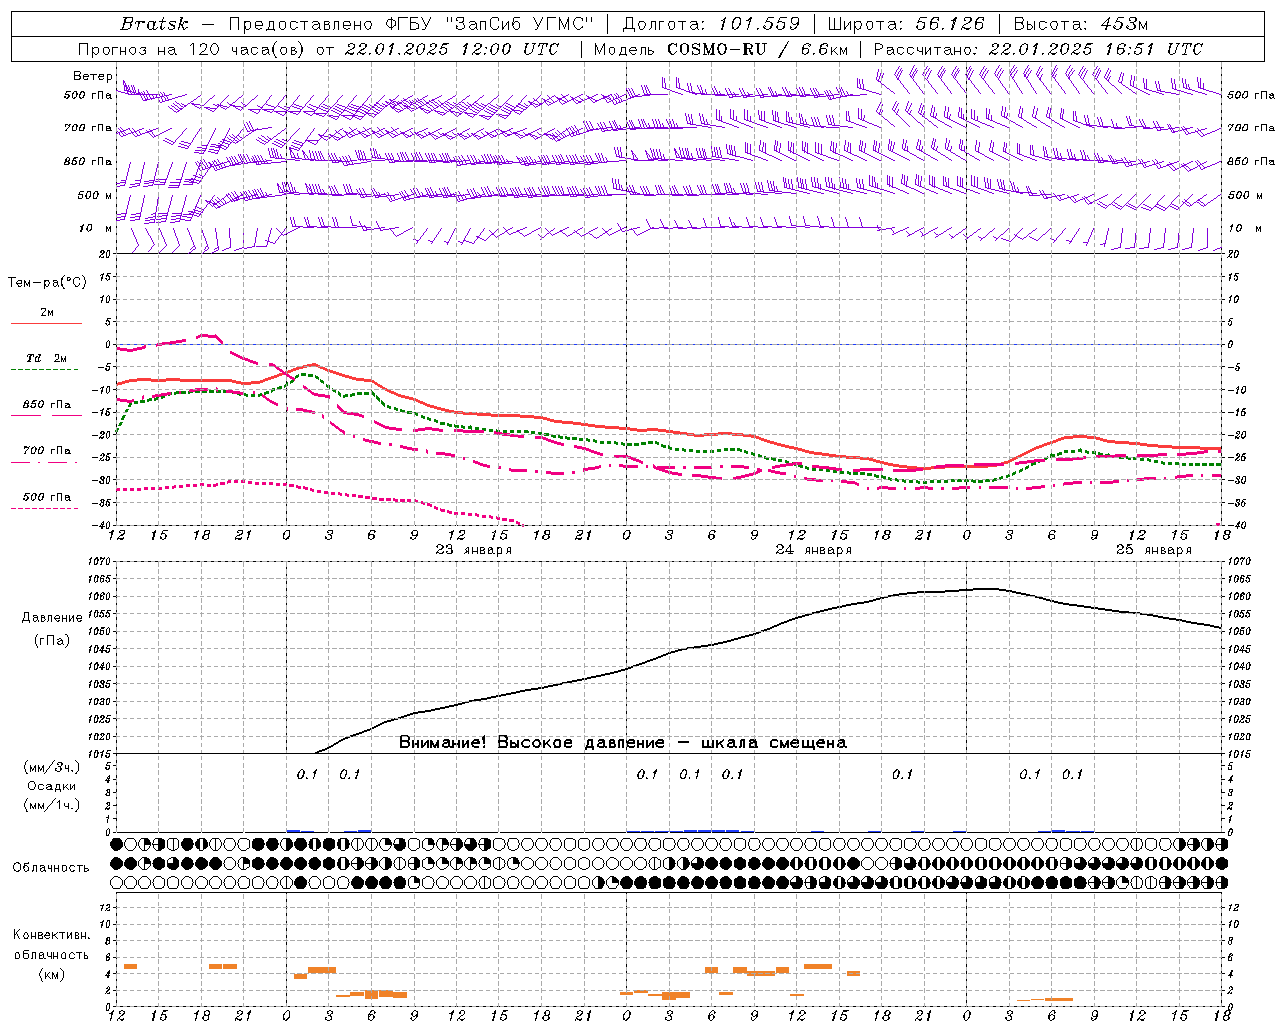Click the 10 м wind level label on left
Image resolution: width=1280 pixels, height=1024 pixels.
95,229
